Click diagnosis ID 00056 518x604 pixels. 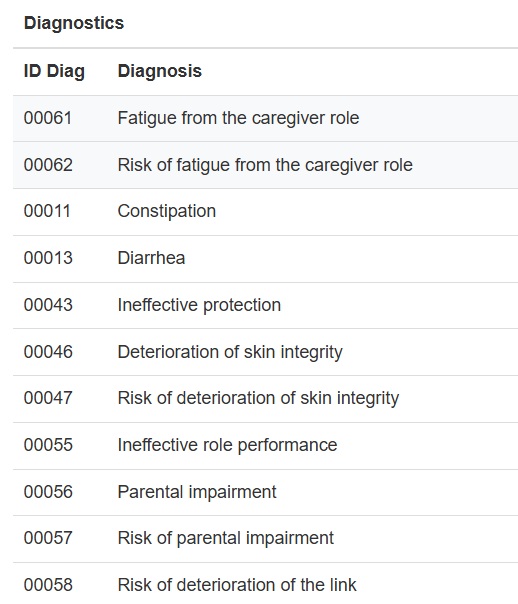(x=48, y=492)
